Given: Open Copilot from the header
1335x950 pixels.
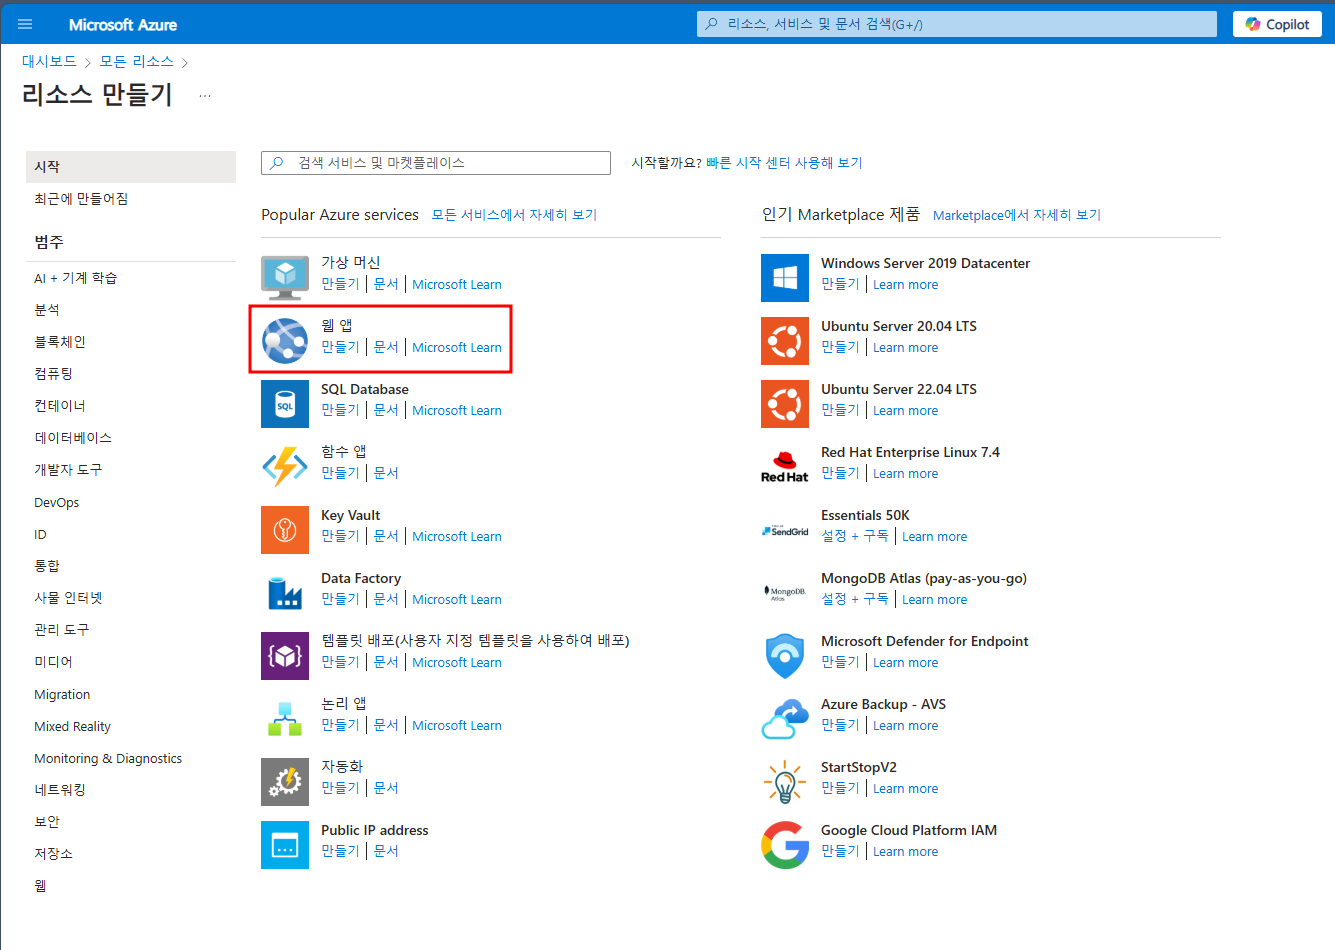Looking at the screenshot, I should pyautogui.click(x=1278, y=24).
